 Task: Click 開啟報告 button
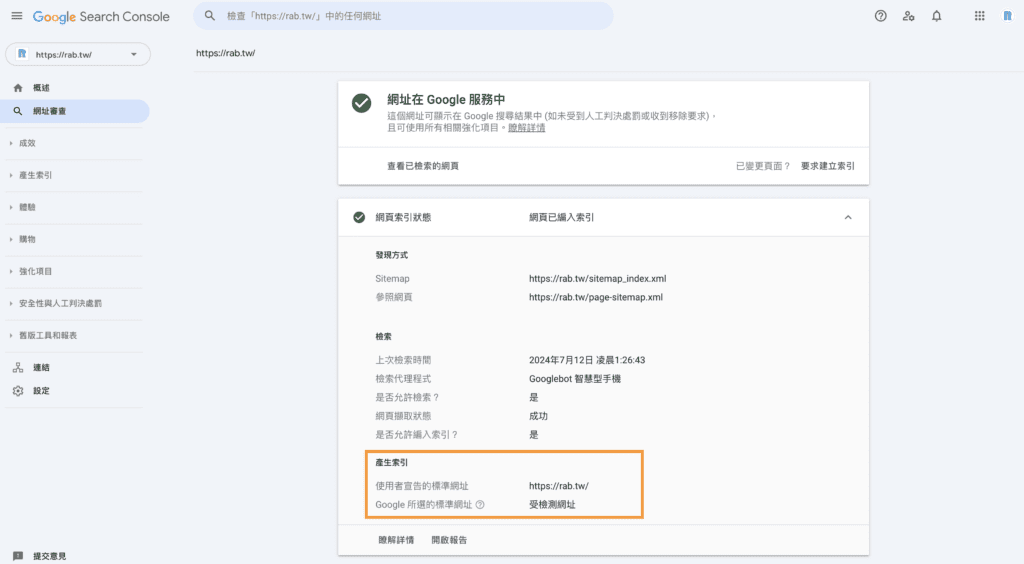pos(449,540)
